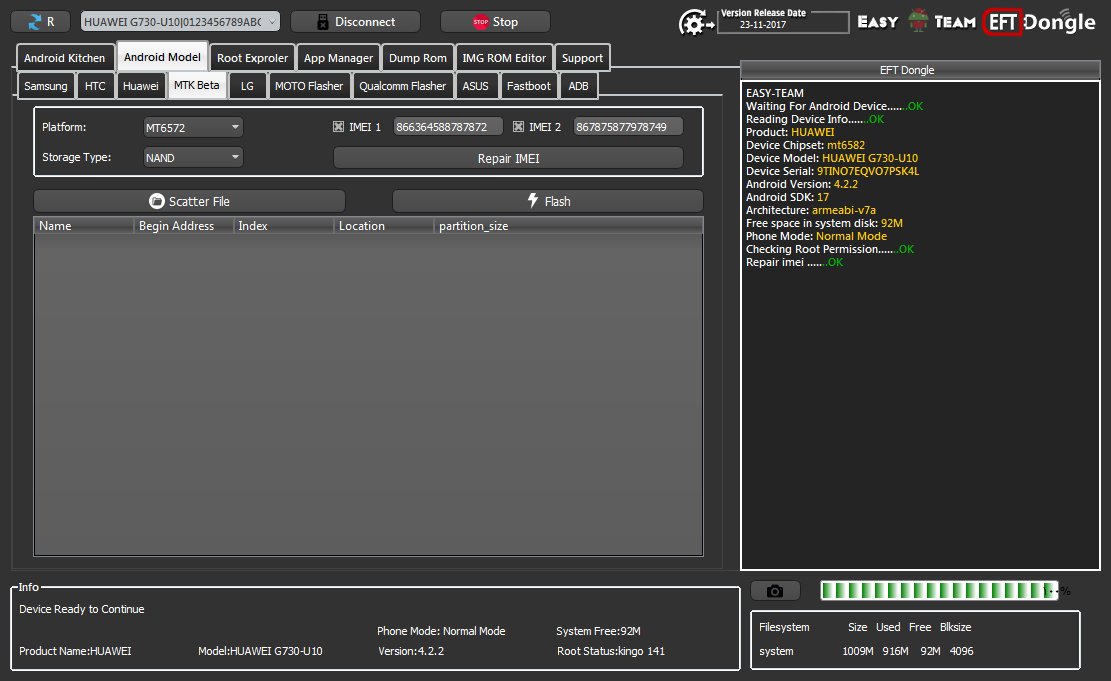
Task: Select the Android Model tab
Action: point(162,57)
